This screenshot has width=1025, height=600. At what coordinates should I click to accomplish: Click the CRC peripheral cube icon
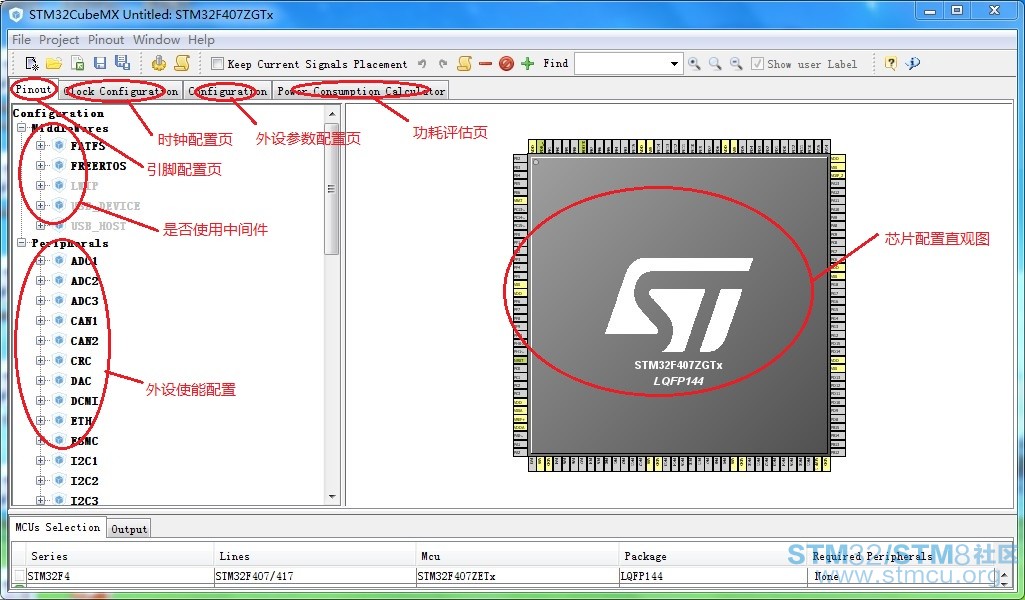click(x=59, y=360)
